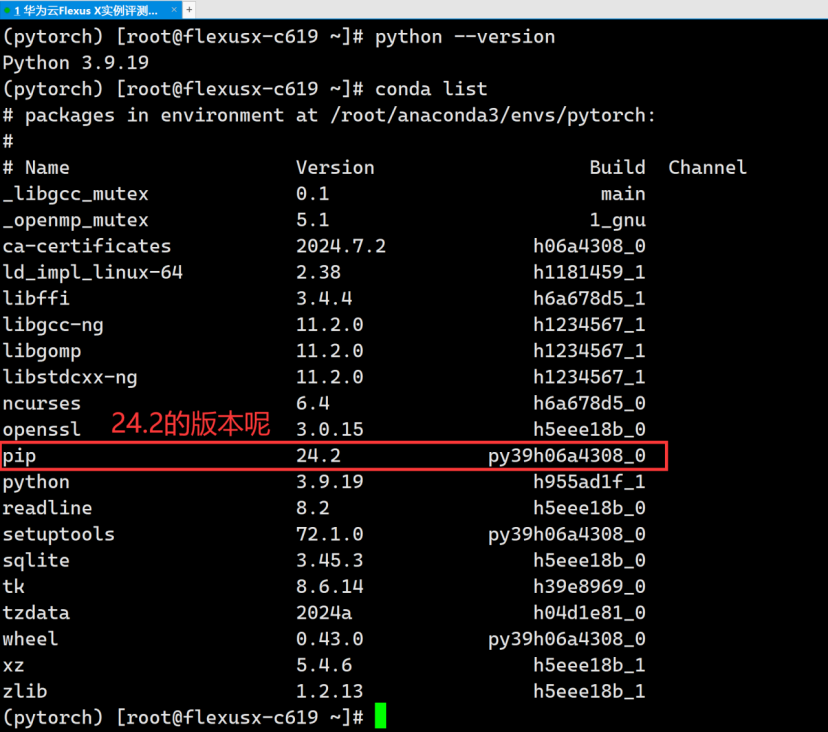Viewport: 828px width, 732px height.
Task: Click pip build 'py39h06a4308_0'
Action: point(567,456)
